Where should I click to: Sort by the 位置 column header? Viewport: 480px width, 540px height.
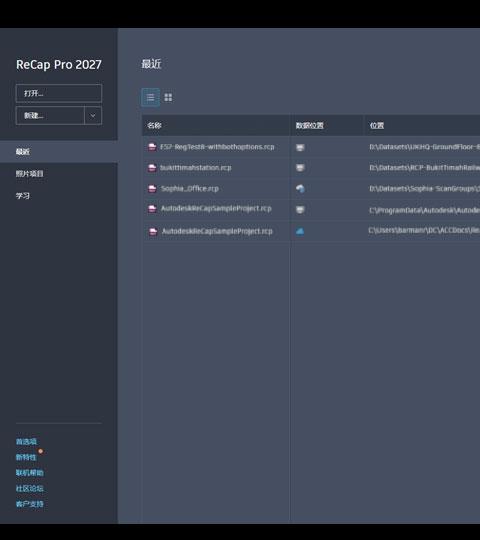(x=377, y=125)
